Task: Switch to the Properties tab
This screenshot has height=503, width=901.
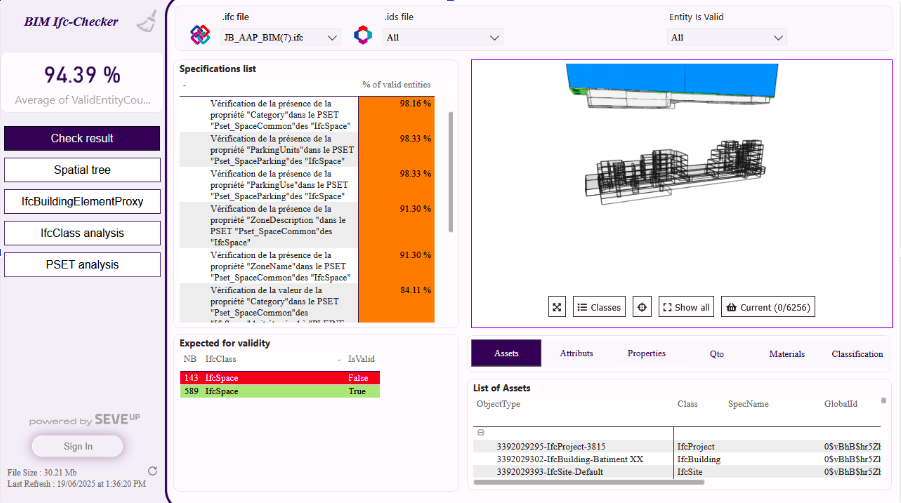Action: click(646, 354)
